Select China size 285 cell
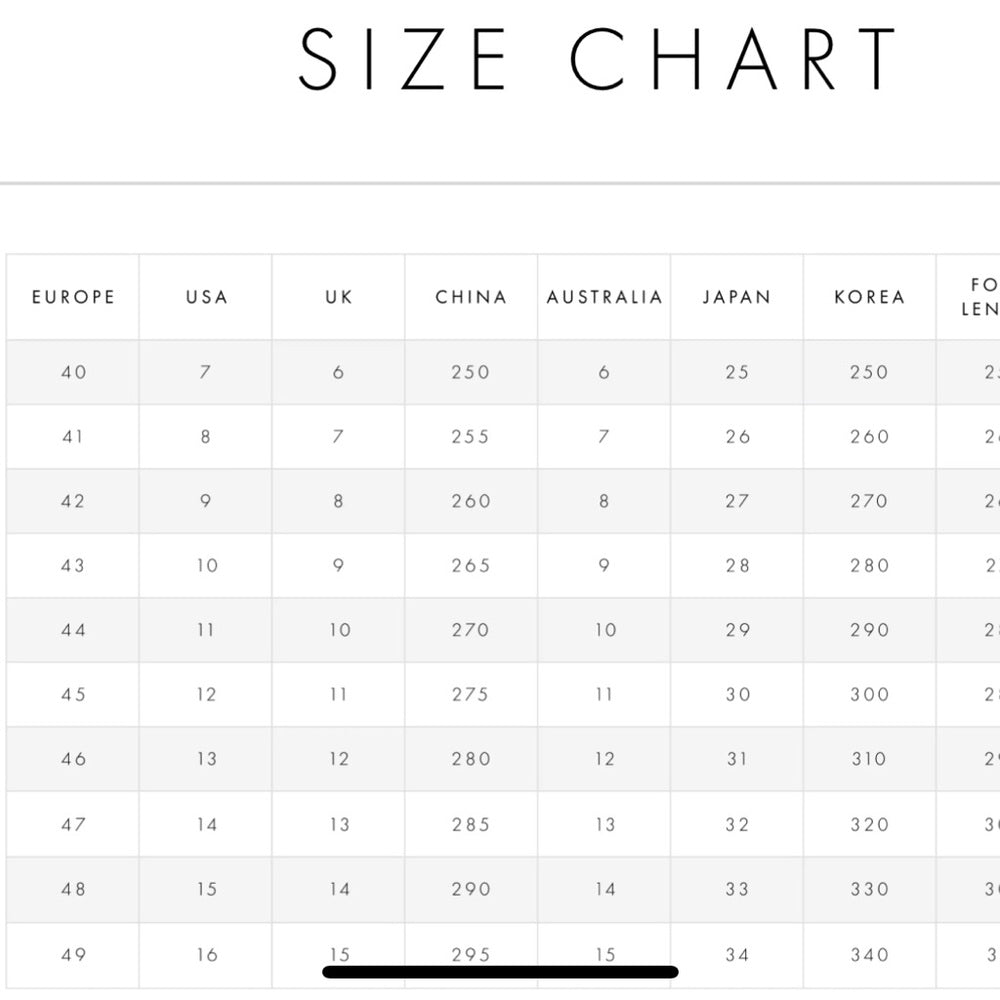This screenshot has height=1000, width=1000. [x=471, y=825]
